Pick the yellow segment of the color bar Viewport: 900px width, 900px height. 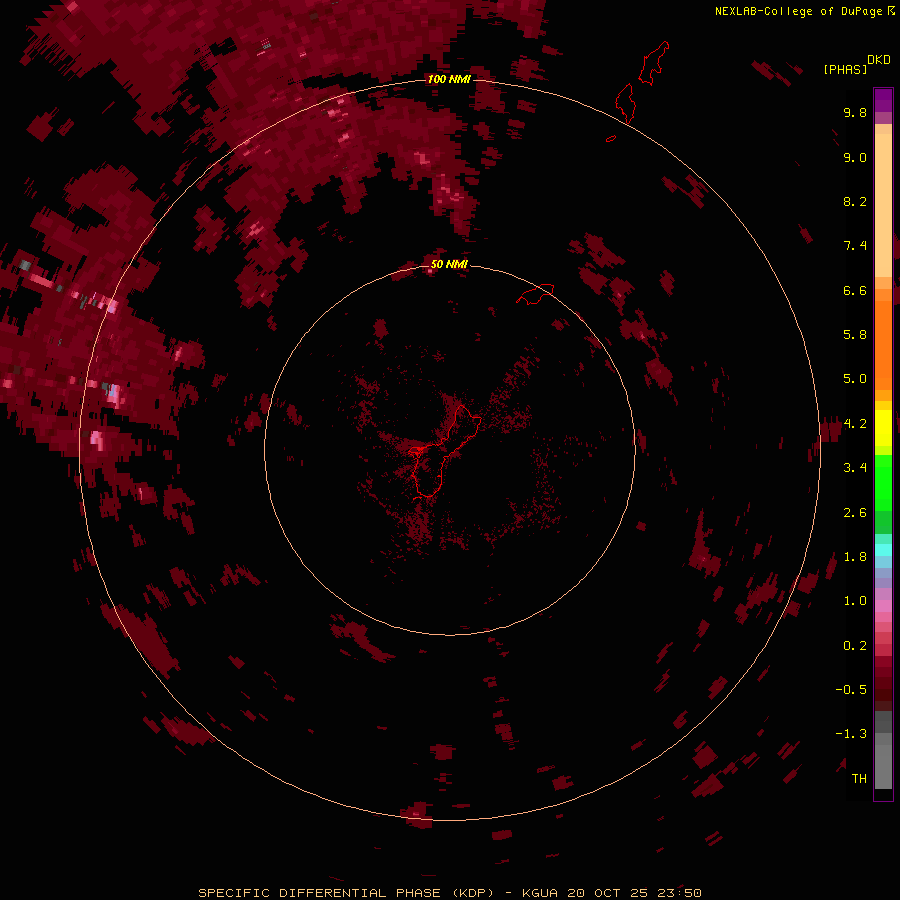tap(883, 428)
